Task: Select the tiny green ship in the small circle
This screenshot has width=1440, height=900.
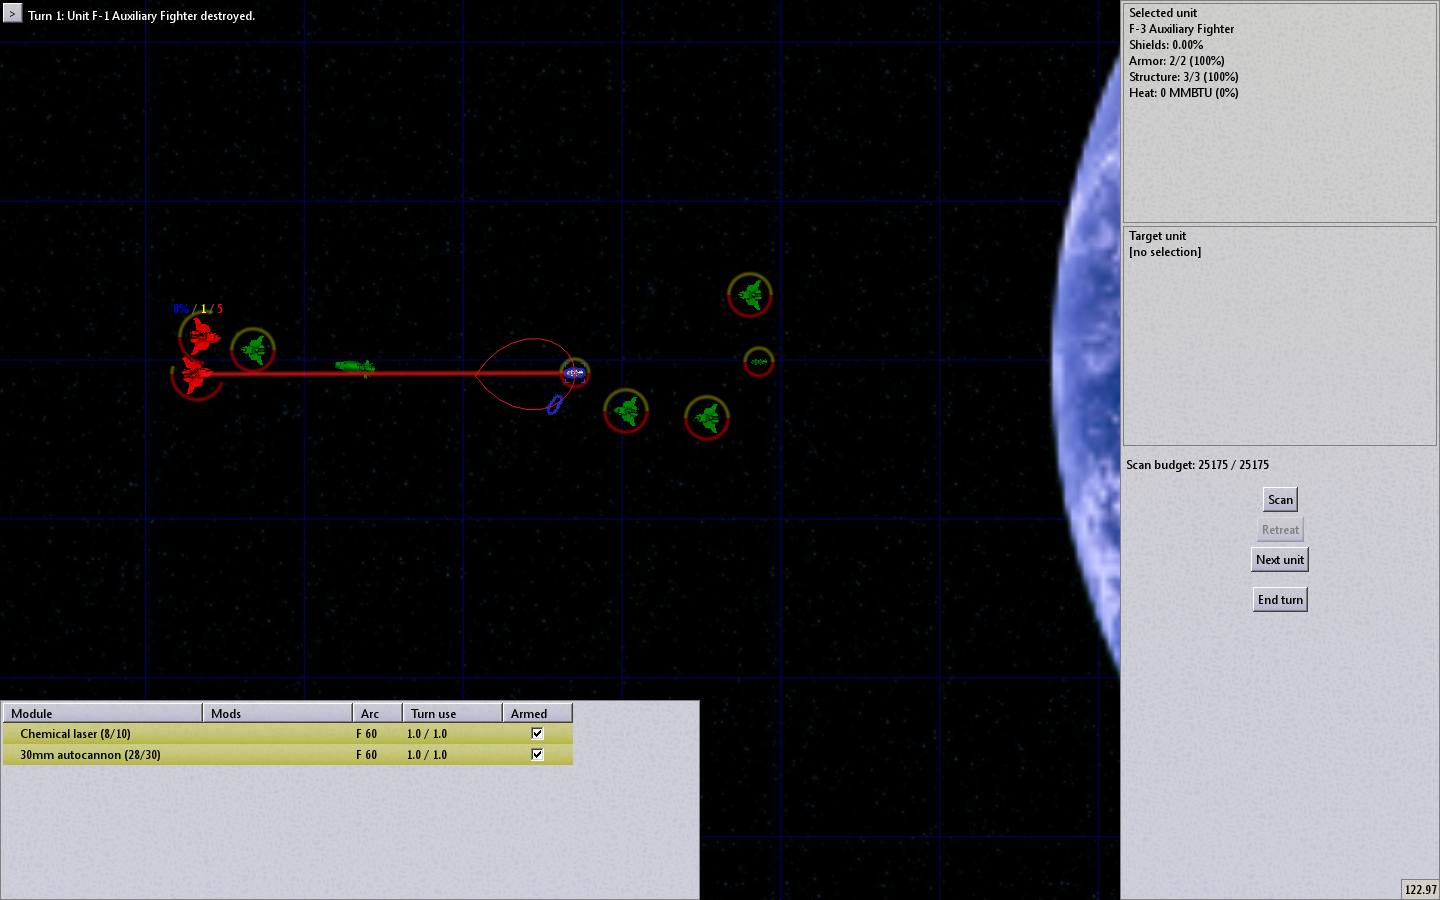Action: point(759,361)
